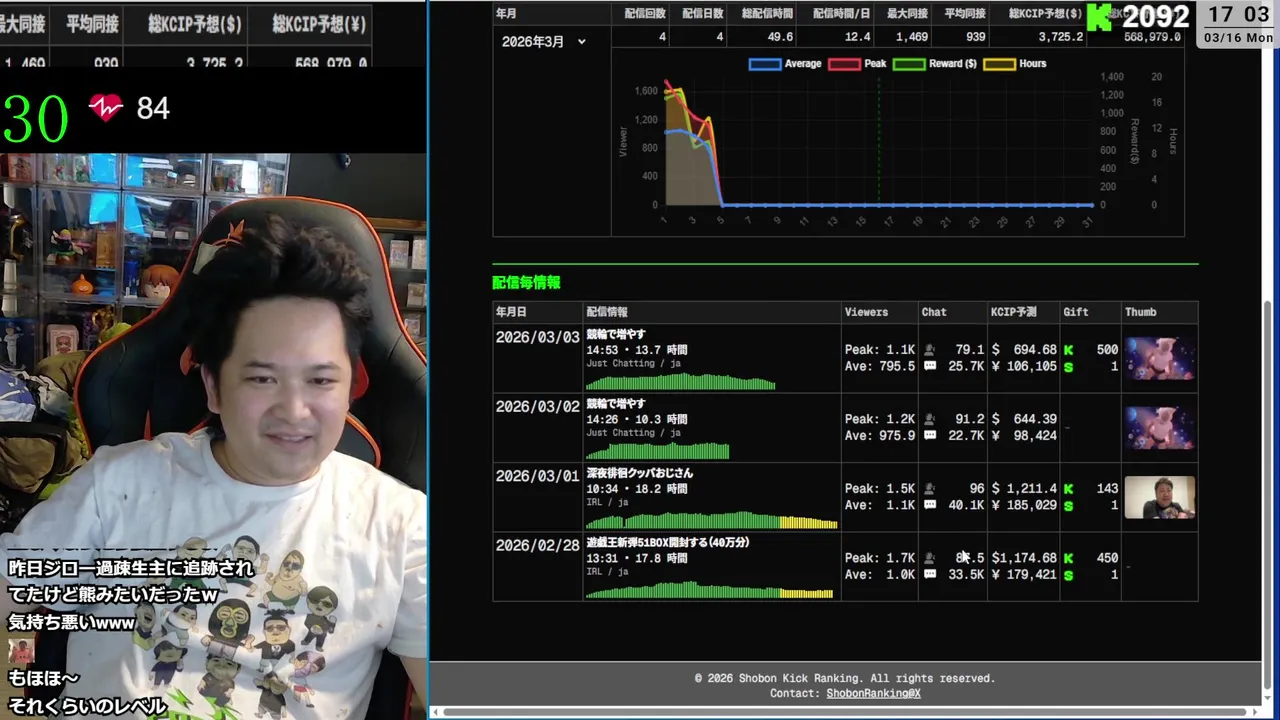
Task: Click the S gift icon for 2026/03/01
Action: (1068, 506)
